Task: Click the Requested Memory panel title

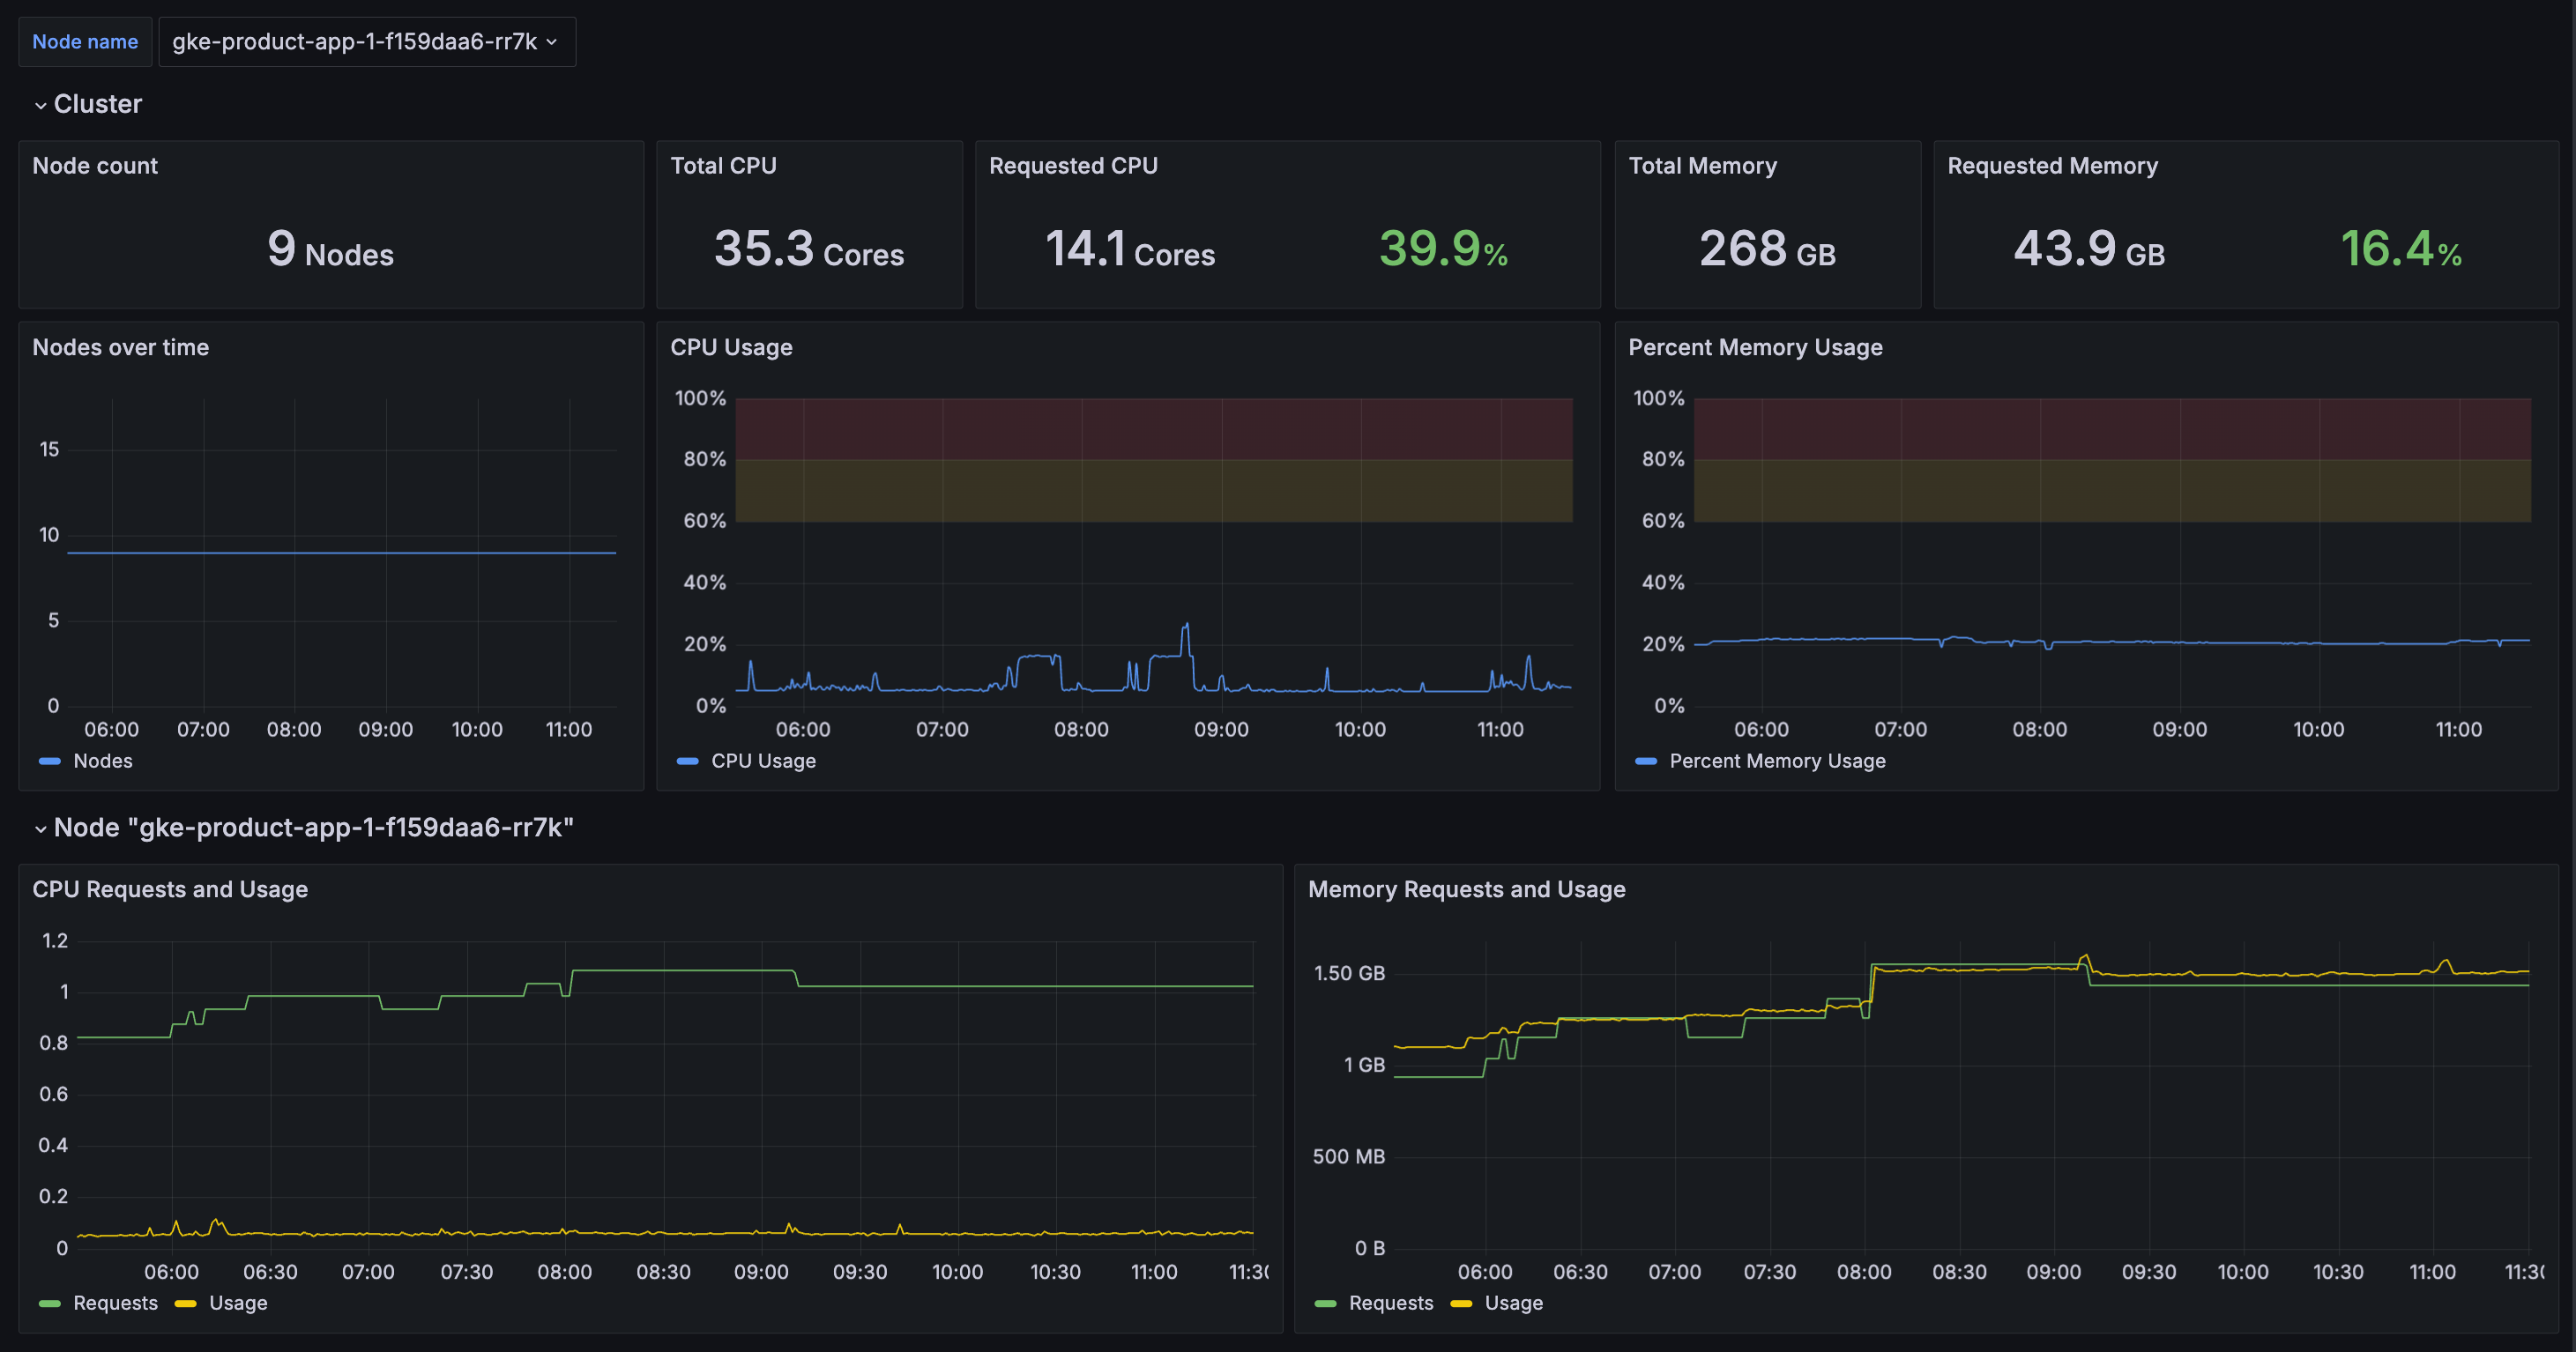Action: tap(2052, 166)
